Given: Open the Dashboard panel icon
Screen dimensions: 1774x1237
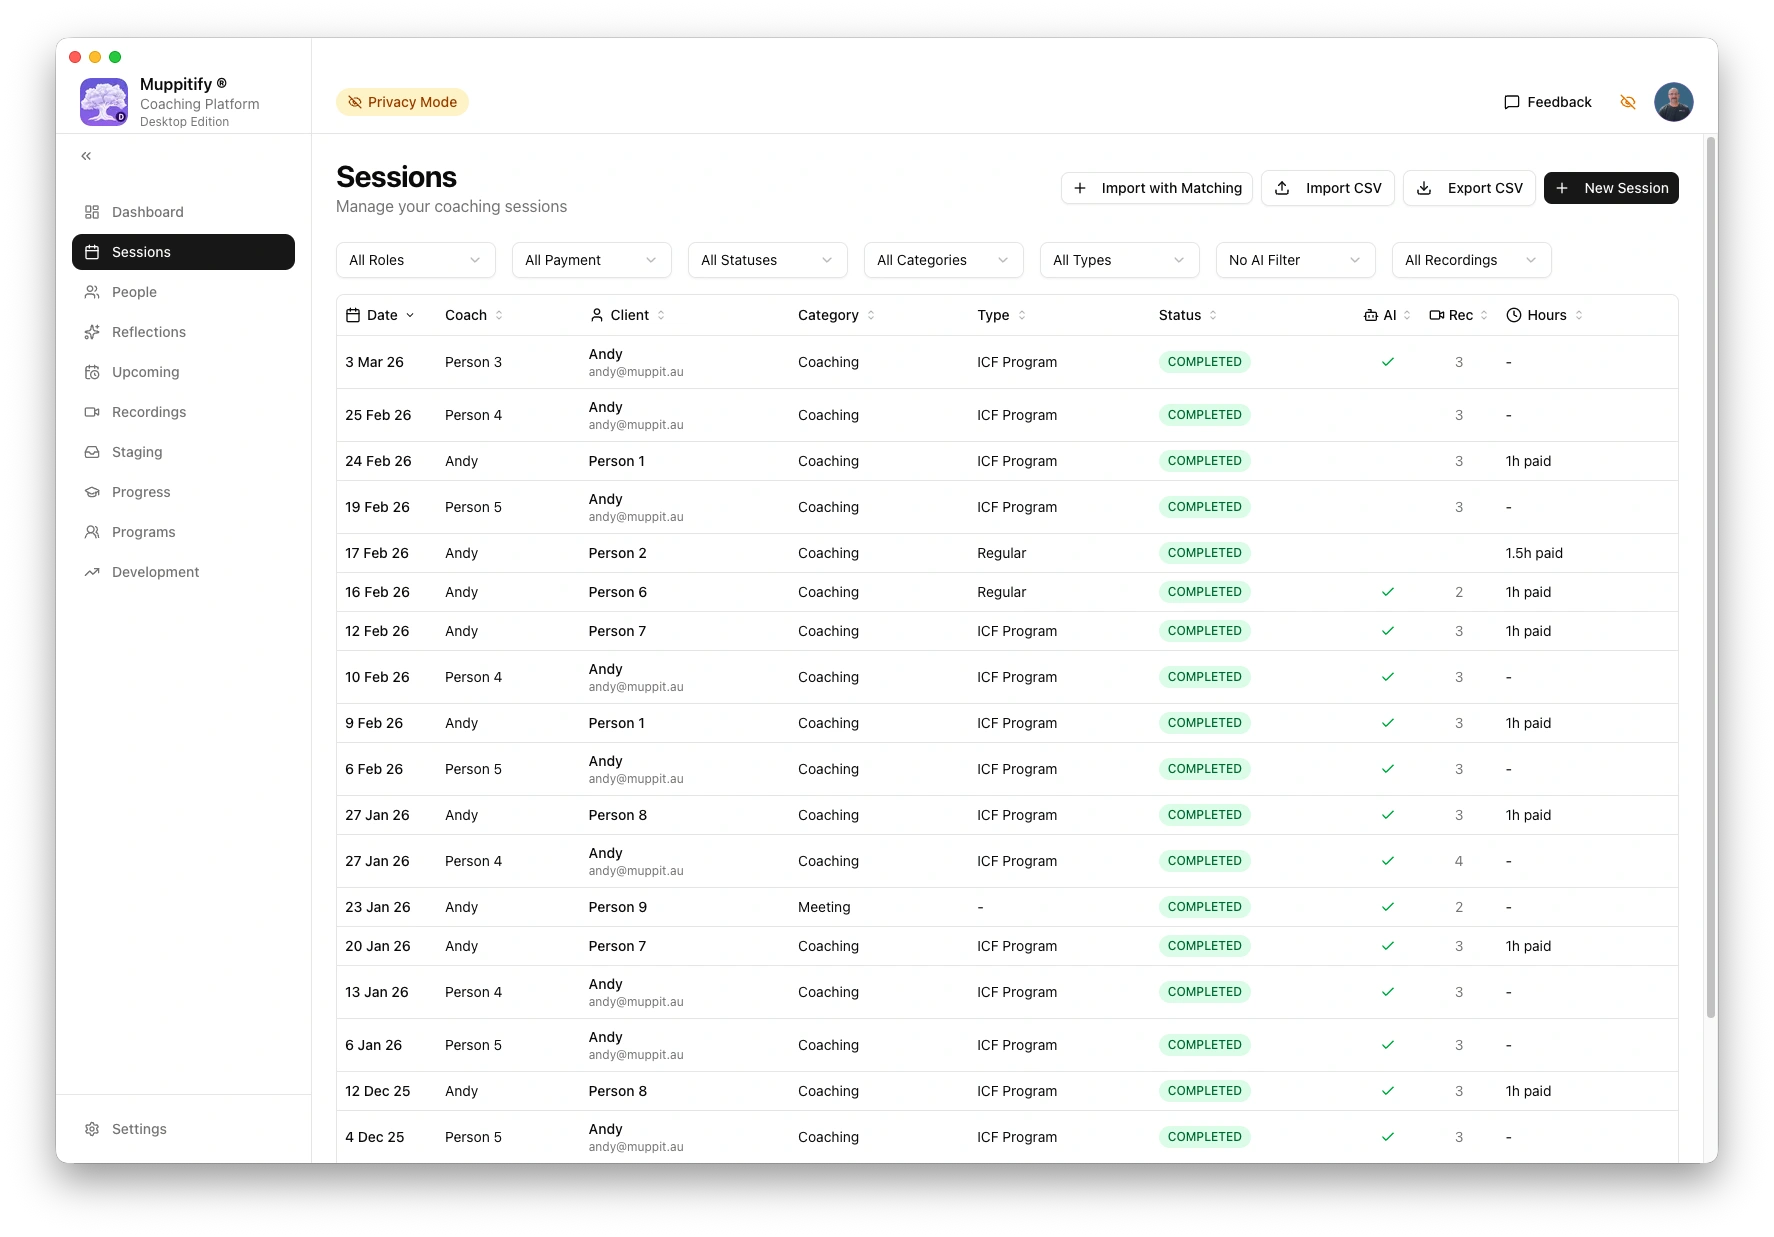Looking at the screenshot, I should pyautogui.click(x=92, y=212).
